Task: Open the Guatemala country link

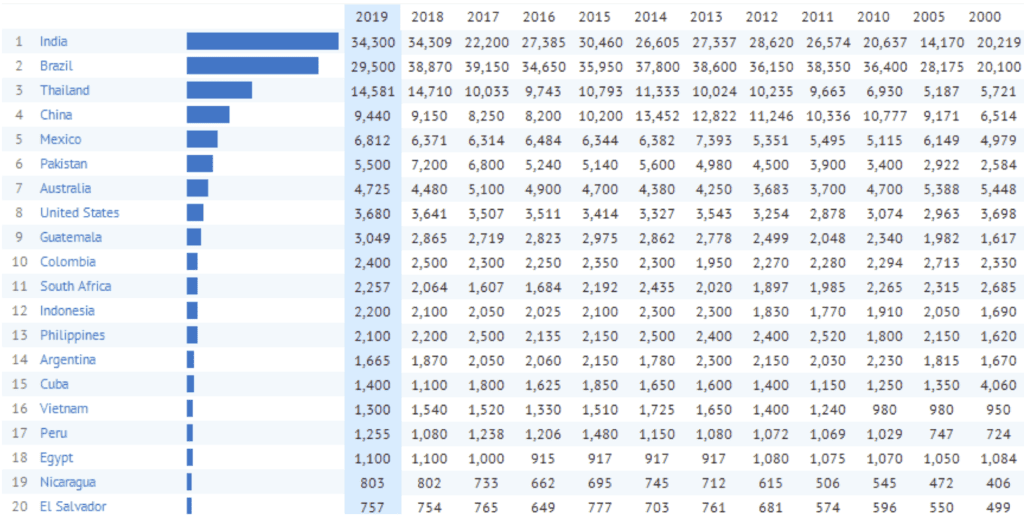Action: coord(70,237)
